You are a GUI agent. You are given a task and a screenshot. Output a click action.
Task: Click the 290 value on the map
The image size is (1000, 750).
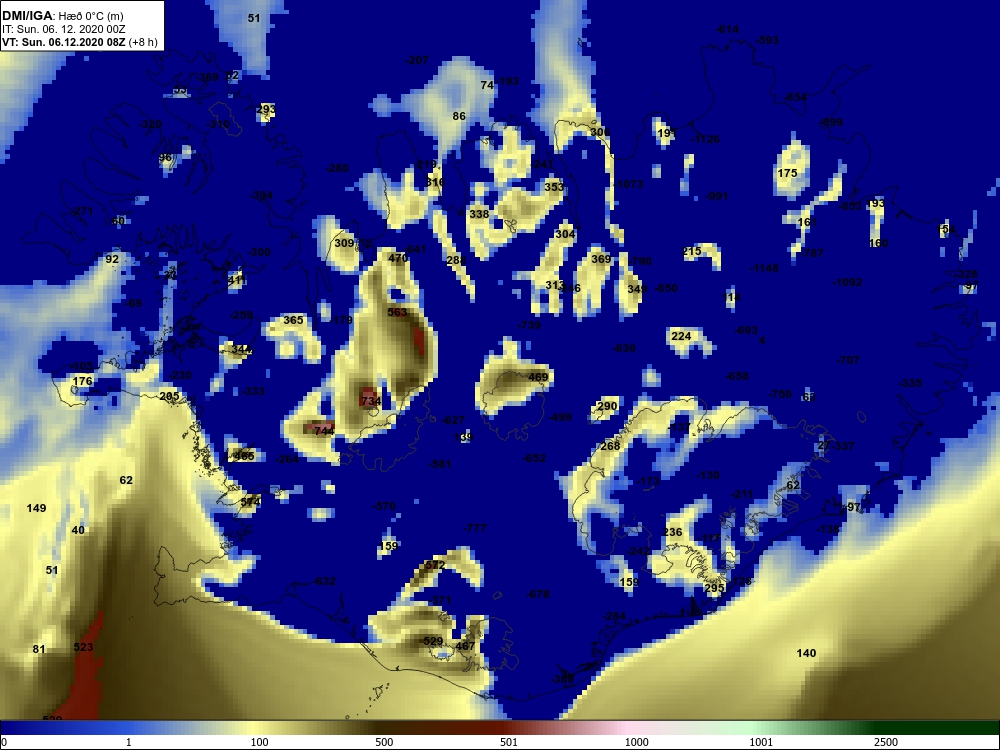point(607,406)
